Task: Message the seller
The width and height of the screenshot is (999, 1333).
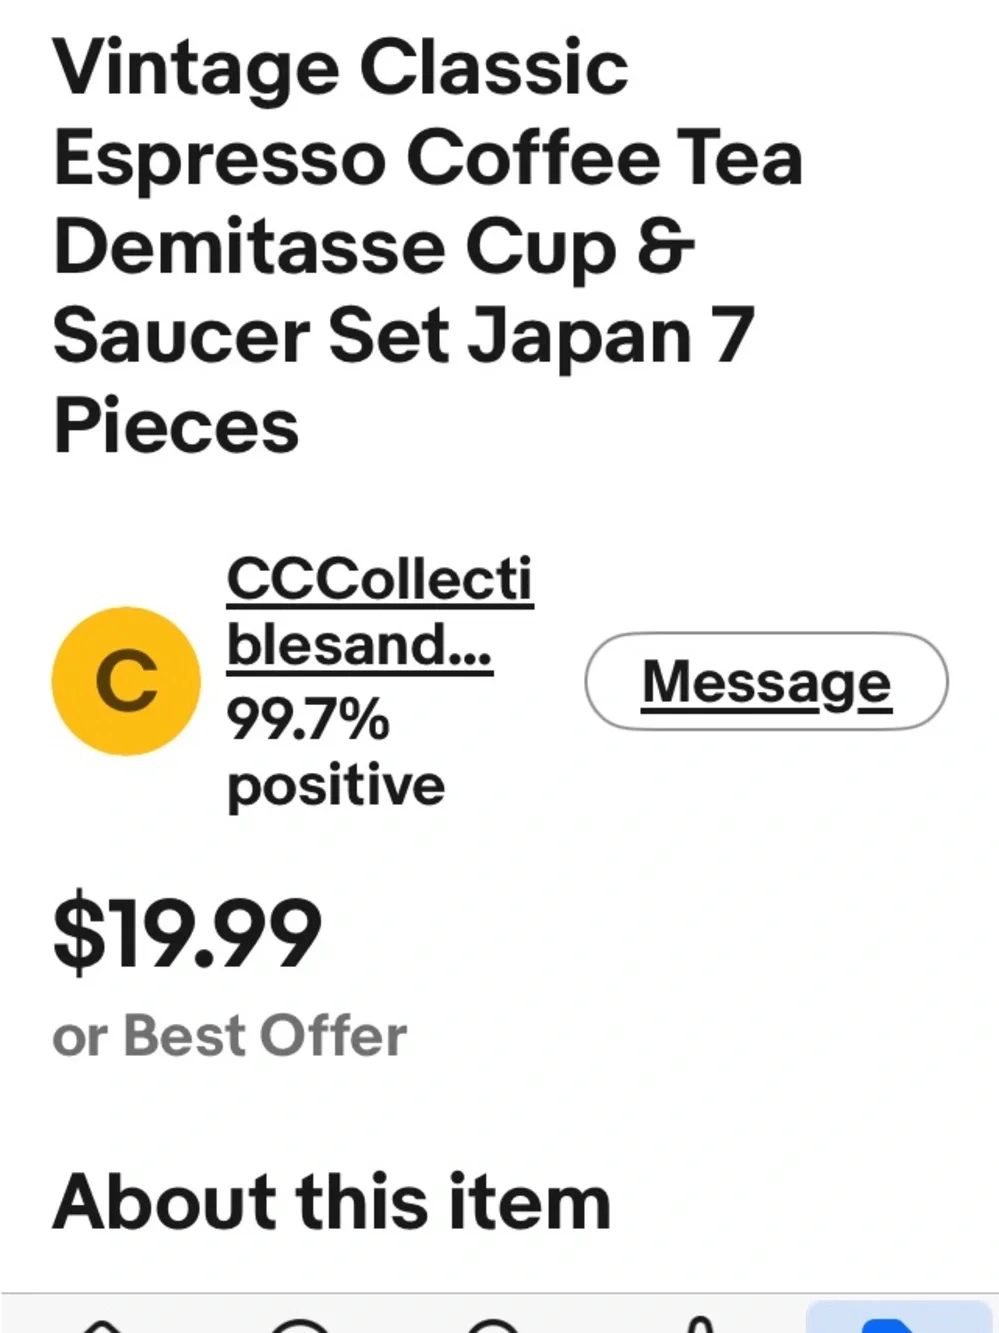Action: pos(766,681)
